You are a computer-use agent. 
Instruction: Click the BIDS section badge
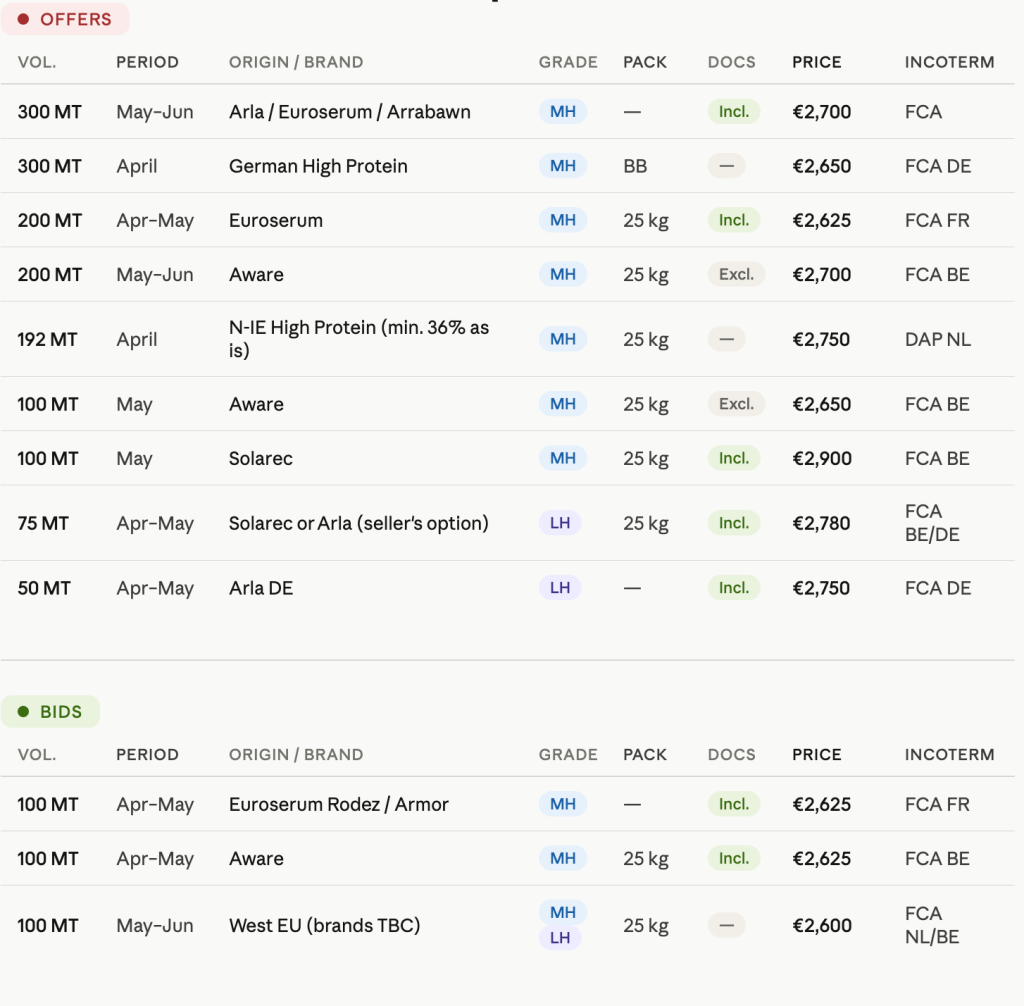tap(50, 711)
